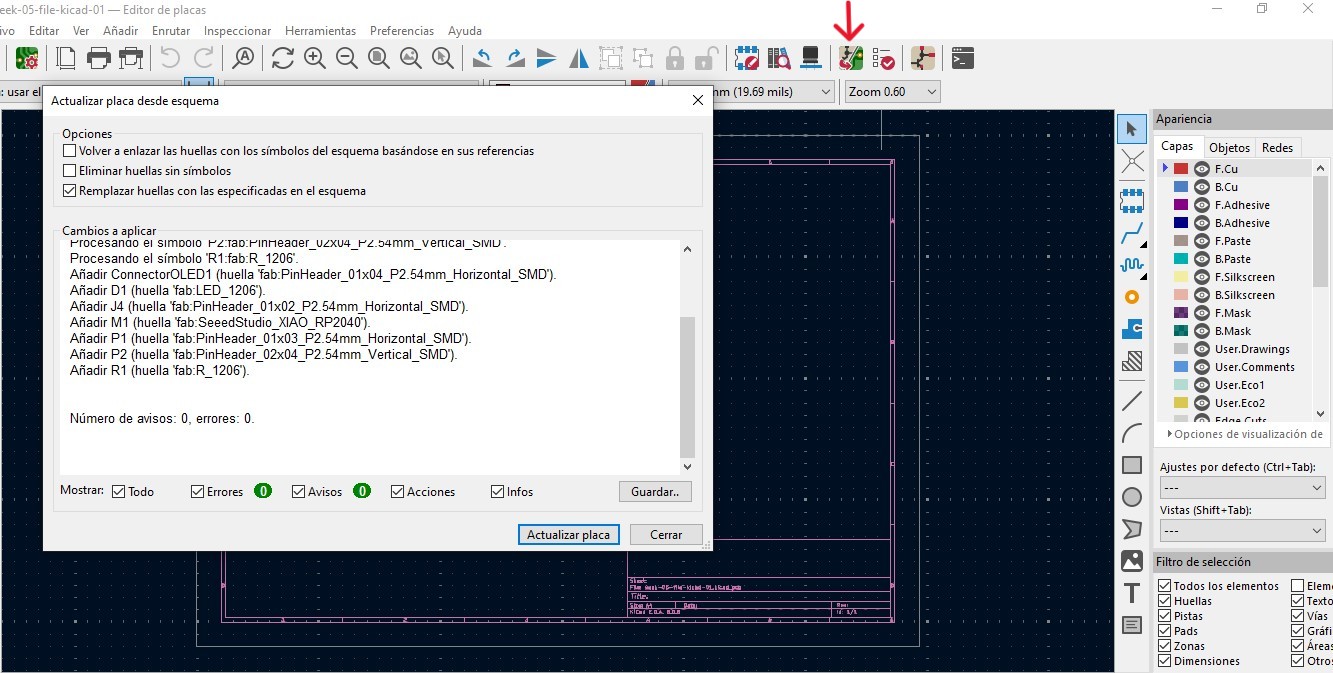Open the schematic editor icon
This screenshot has width=1333, height=673.
coord(923,58)
